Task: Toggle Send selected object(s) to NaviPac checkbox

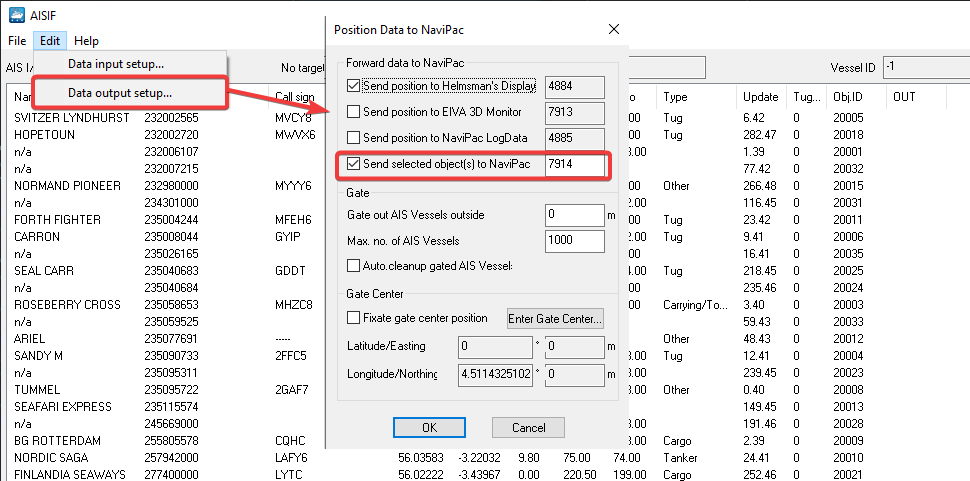Action: point(353,164)
